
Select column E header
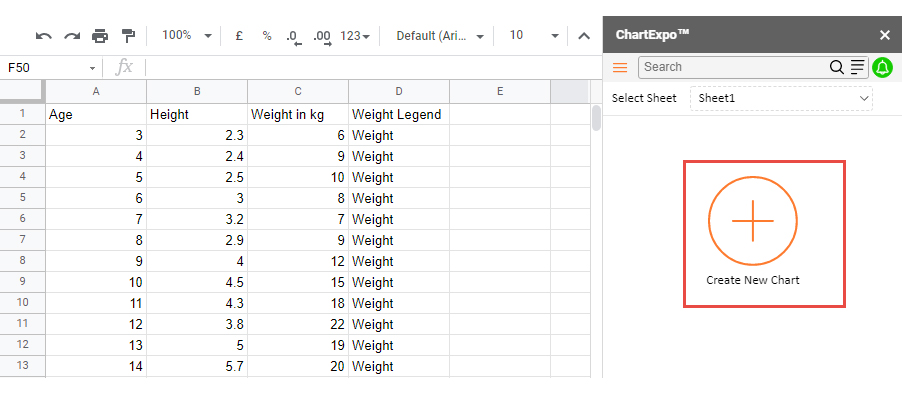click(x=500, y=91)
